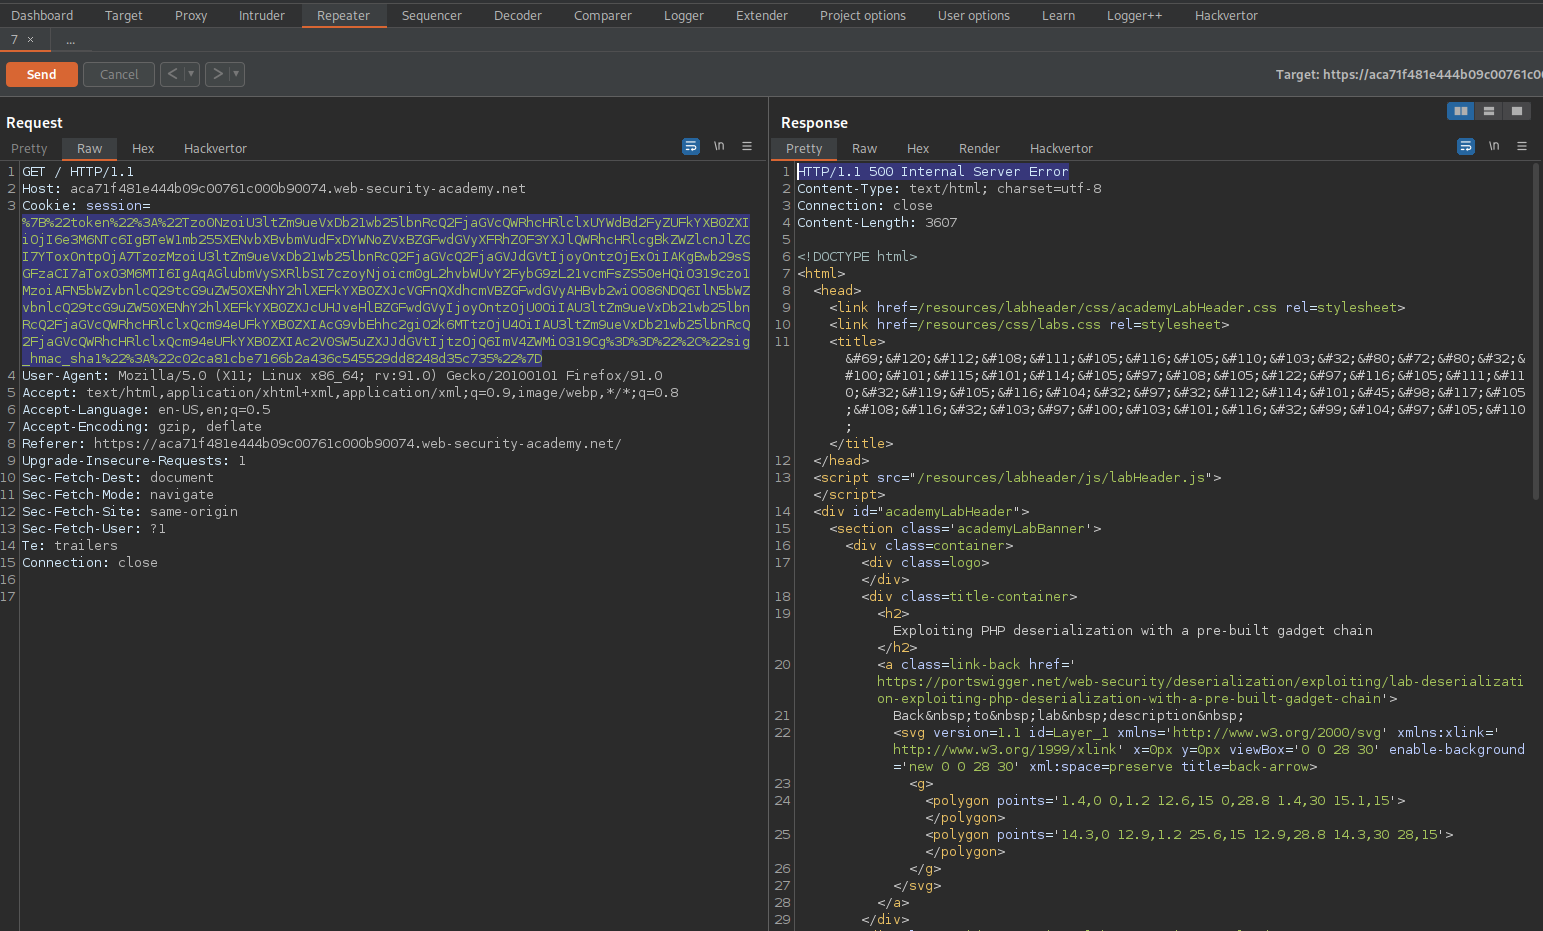Select Hex view in Request panel
The width and height of the screenshot is (1543, 931).
pyautogui.click(x=143, y=148)
